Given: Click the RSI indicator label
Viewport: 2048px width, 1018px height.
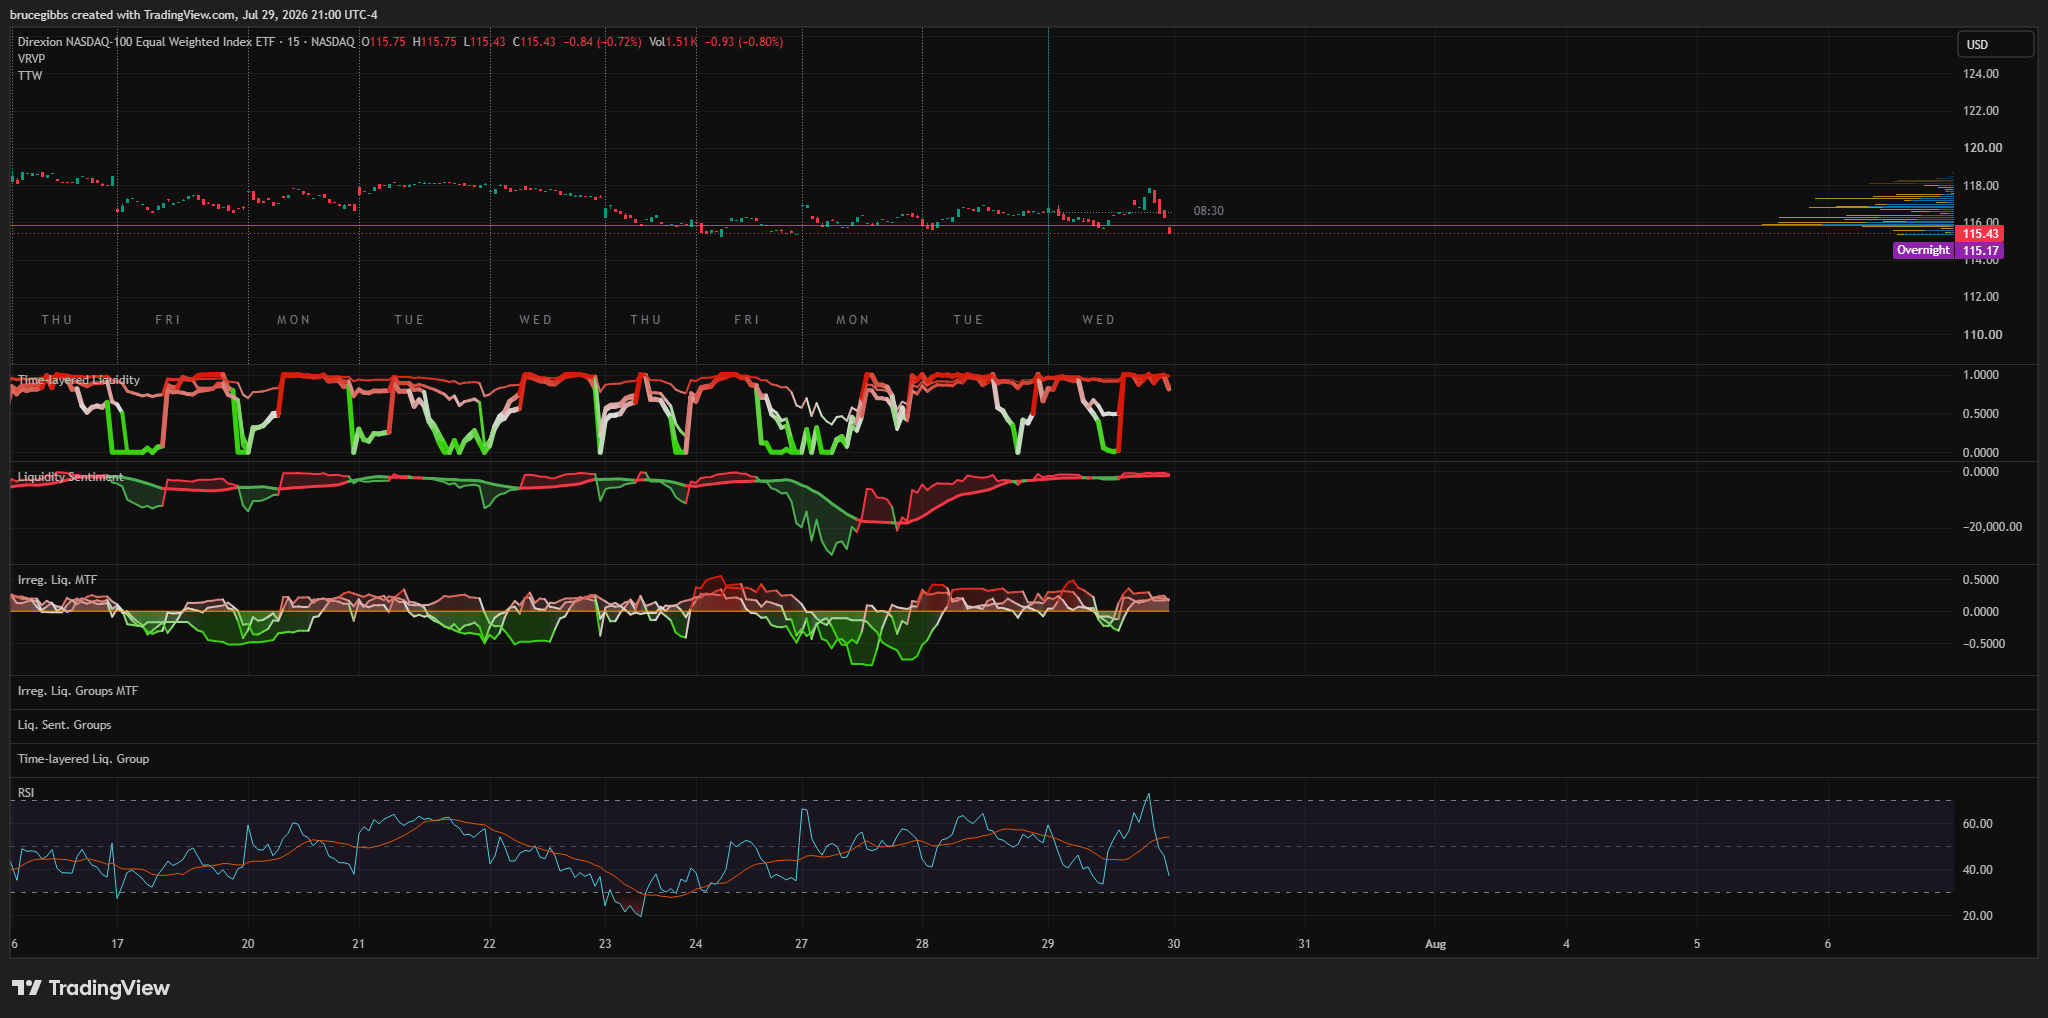Looking at the screenshot, I should (26, 793).
